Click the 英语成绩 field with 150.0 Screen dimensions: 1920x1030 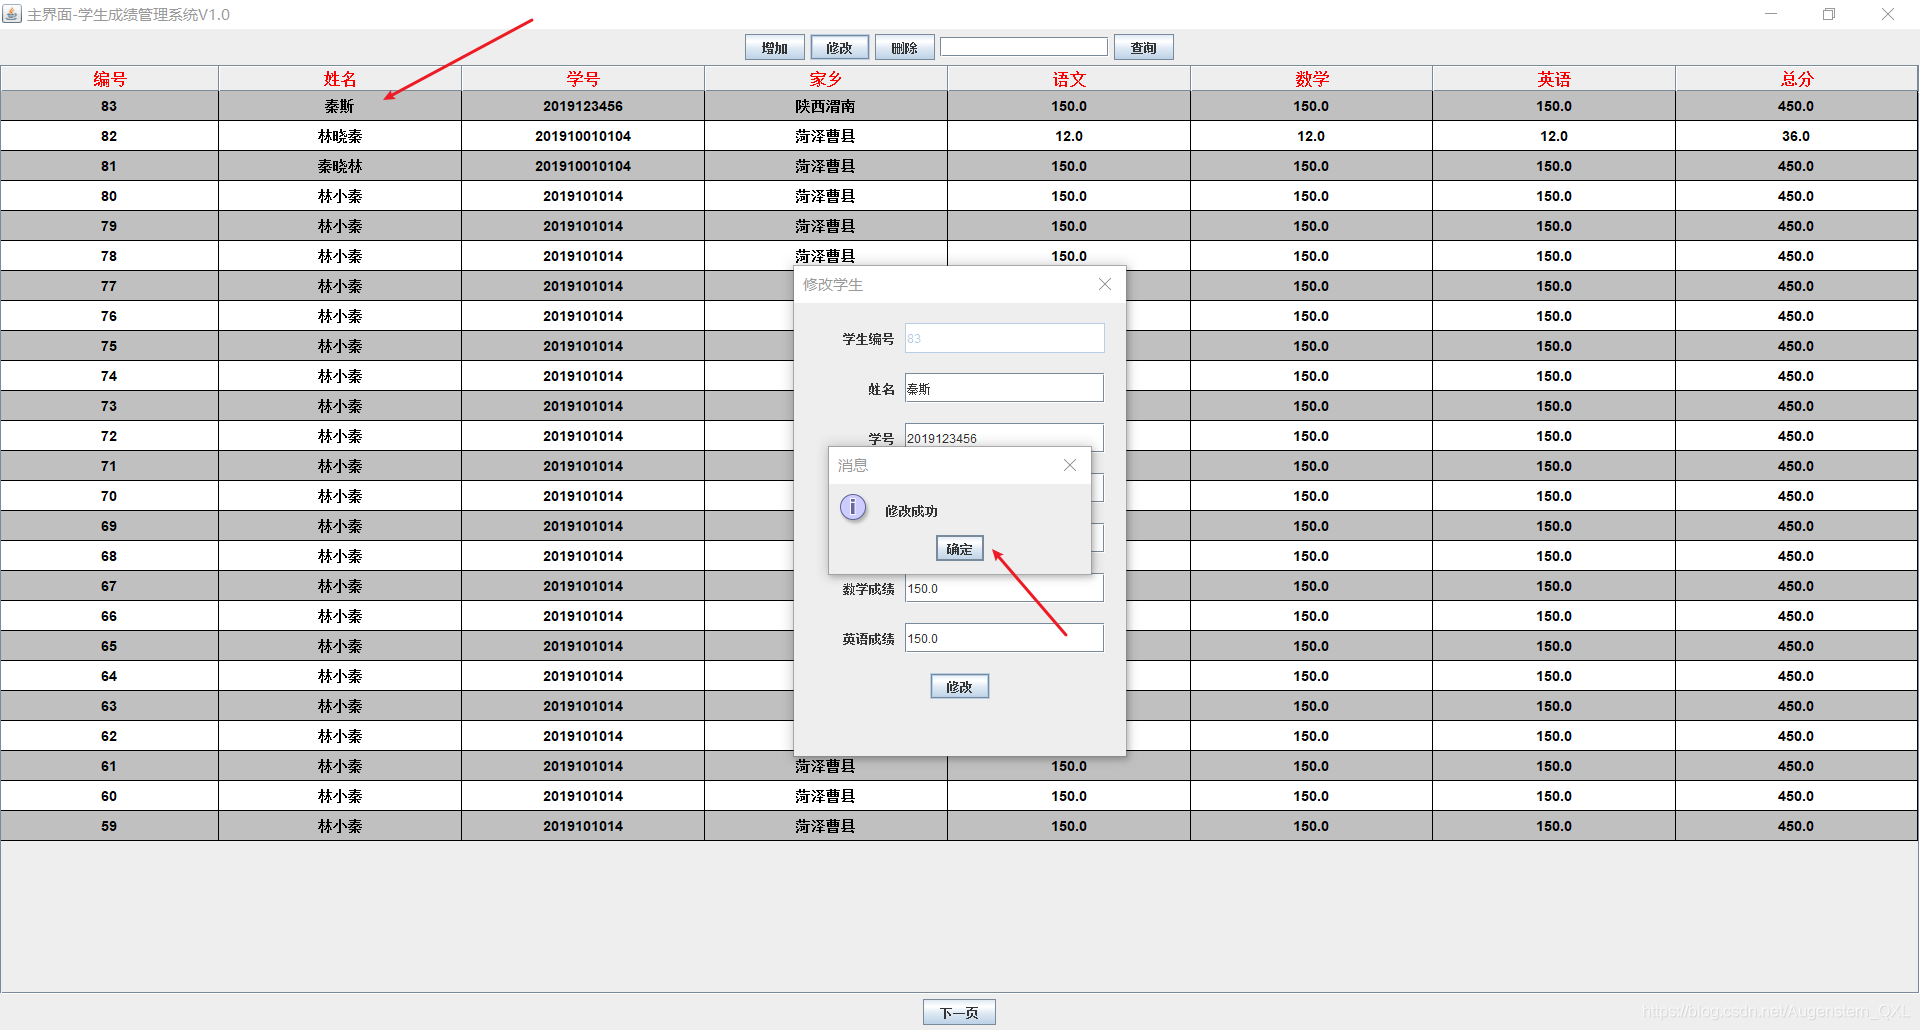(1004, 638)
